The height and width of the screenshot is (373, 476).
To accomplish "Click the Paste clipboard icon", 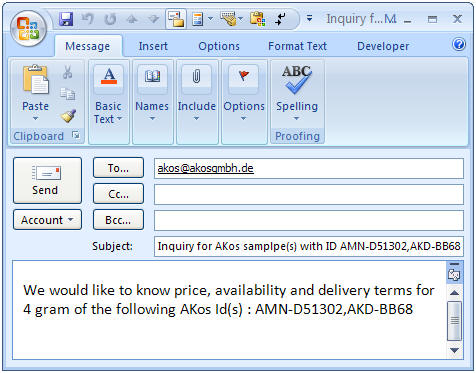I will coord(35,79).
